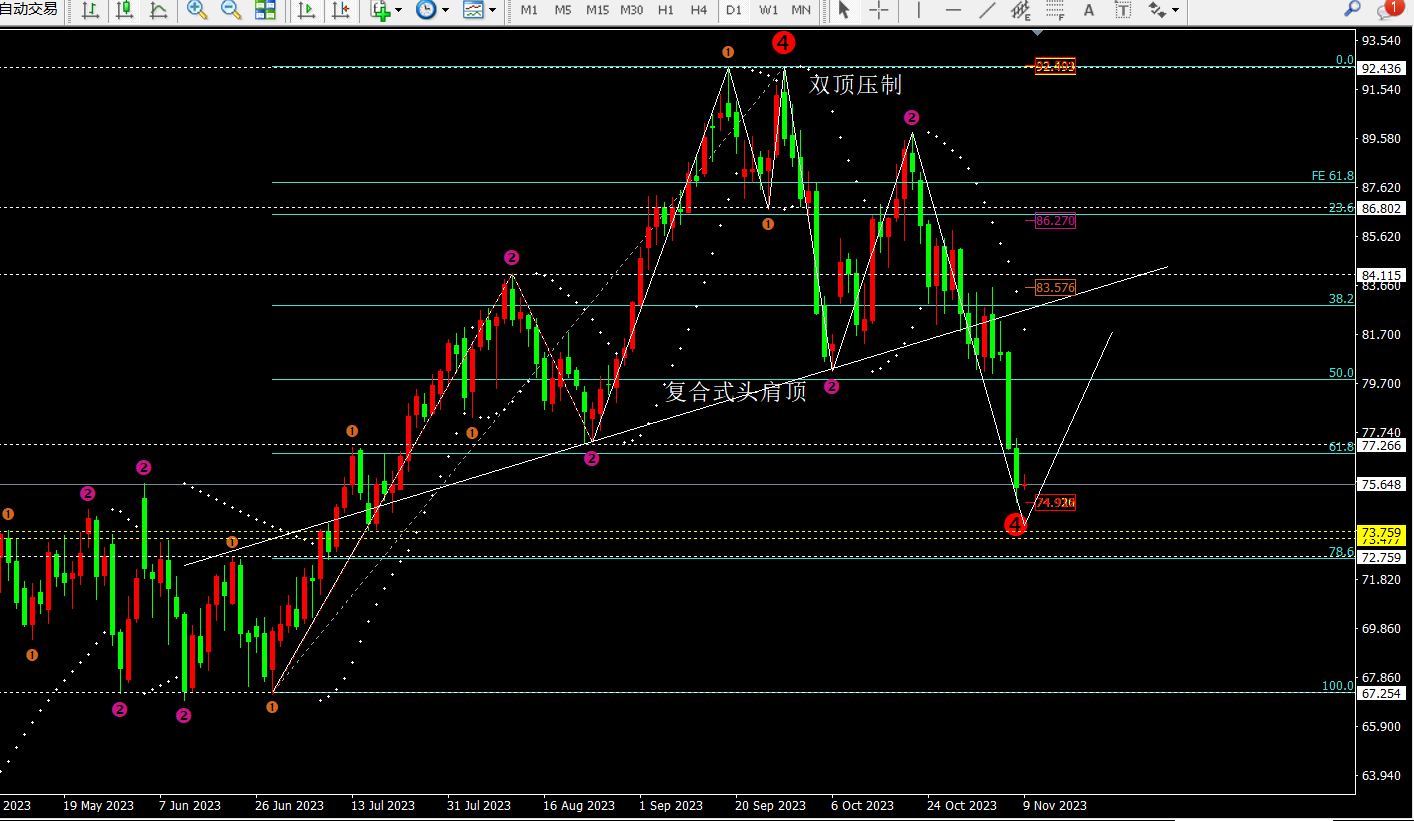The height and width of the screenshot is (821, 1414).
Task: Click the 20 Sep 2023 date label
Action: (x=771, y=805)
